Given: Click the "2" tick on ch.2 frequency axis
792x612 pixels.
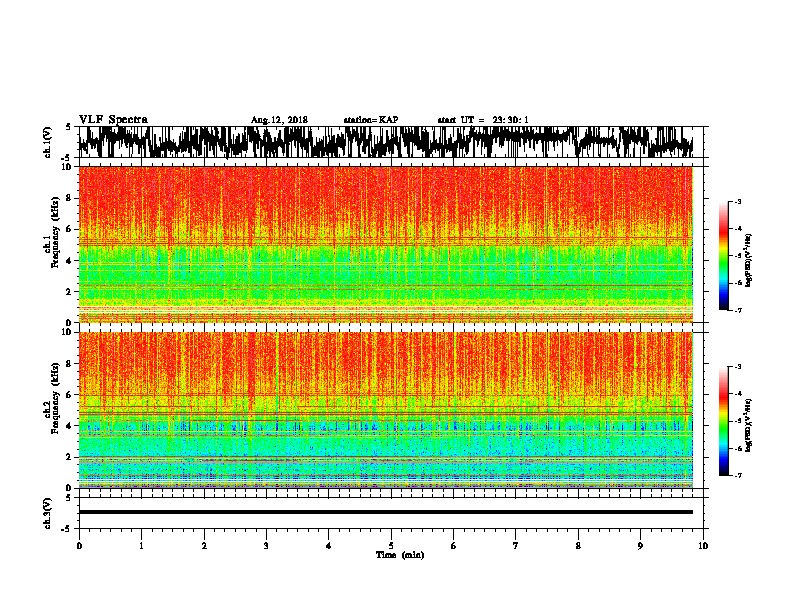Looking at the screenshot, I should [70, 457].
